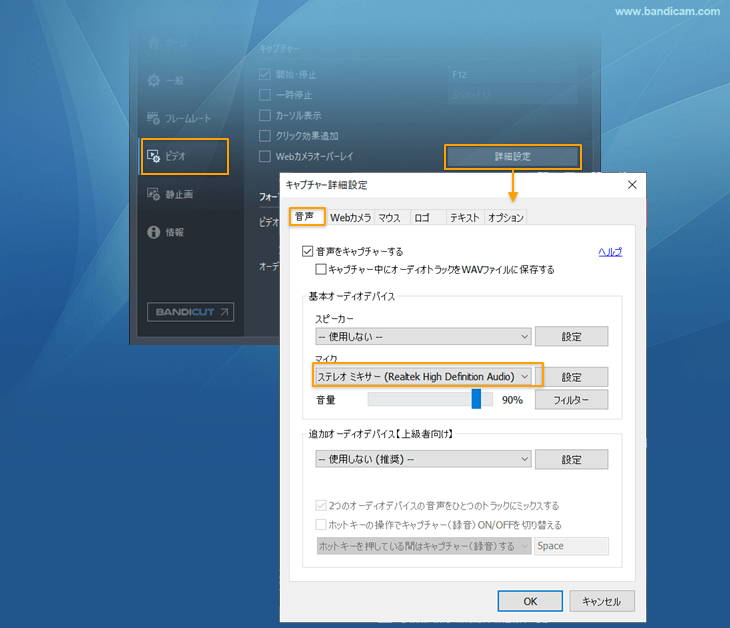Toggle 一時停止 hotkey checkbox
The image size is (730, 628).
pyautogui.click(x=264, y=95)
